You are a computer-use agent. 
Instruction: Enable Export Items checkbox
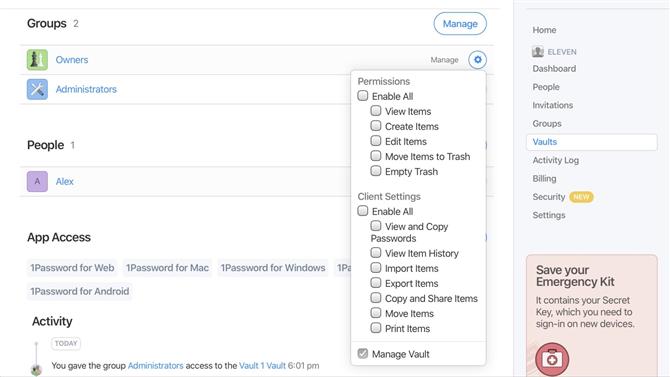[x=376, y=283]
